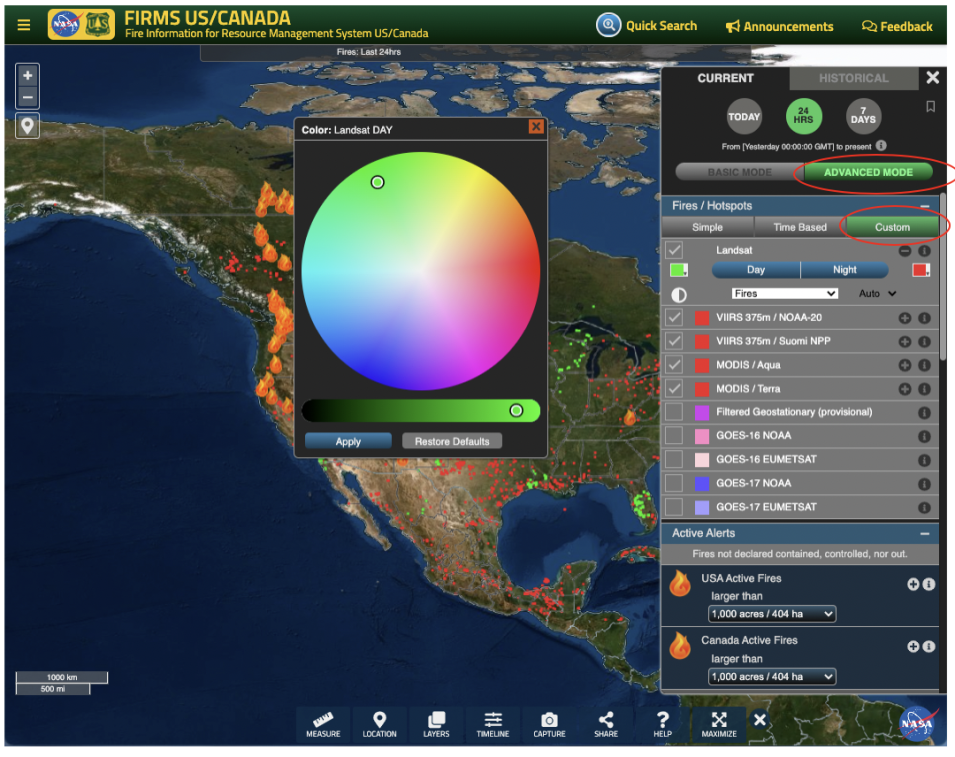The image size is (955, 757).
Task: Show info about the time range
Action: click(x=881, y=146)
